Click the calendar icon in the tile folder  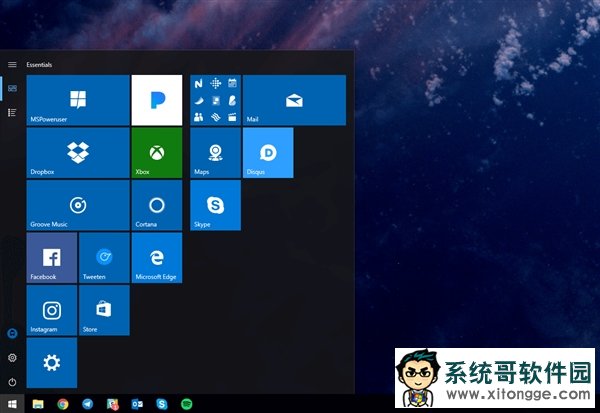[x=232, y=83]
